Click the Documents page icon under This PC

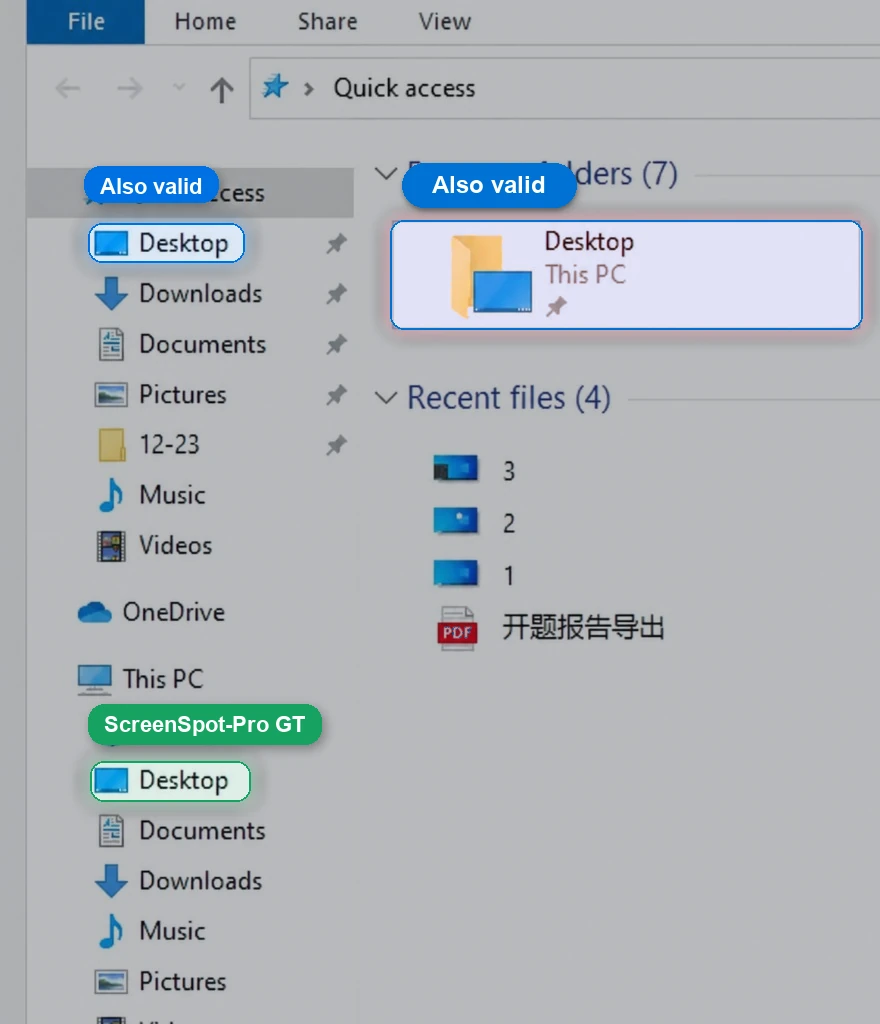pos(111,831)
